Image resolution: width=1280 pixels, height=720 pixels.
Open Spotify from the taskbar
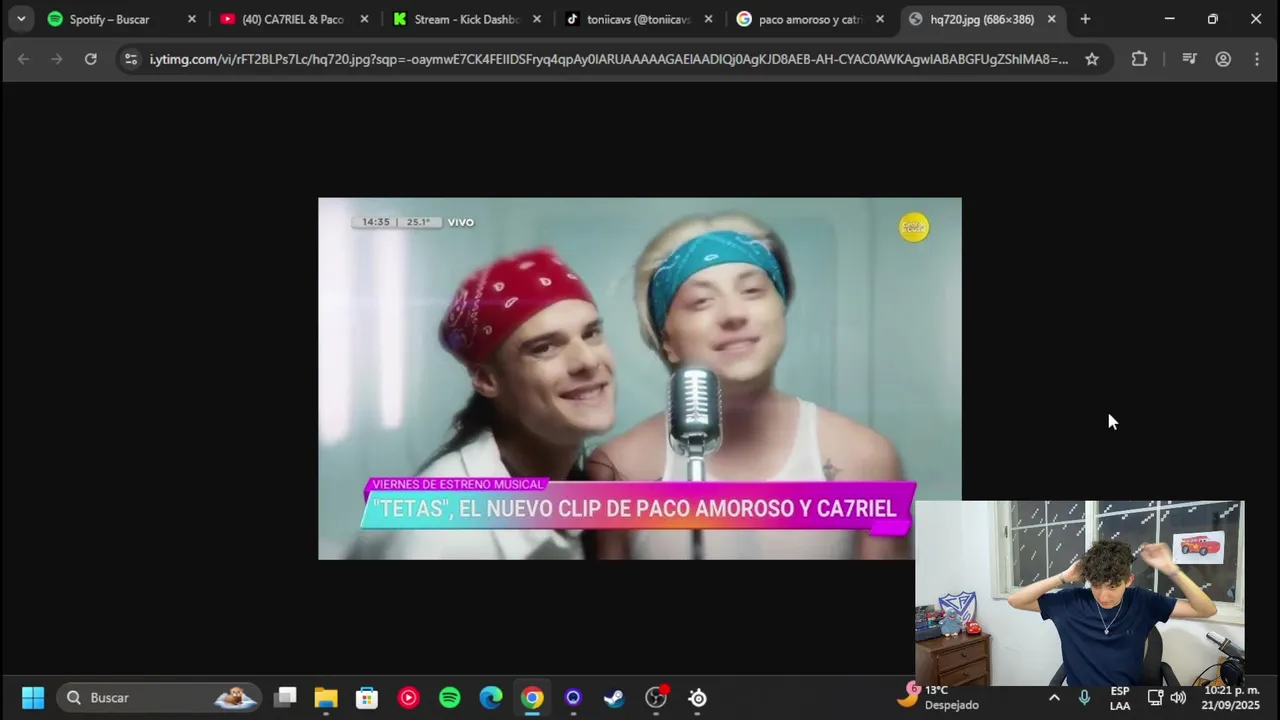click(x=450, y=697)
